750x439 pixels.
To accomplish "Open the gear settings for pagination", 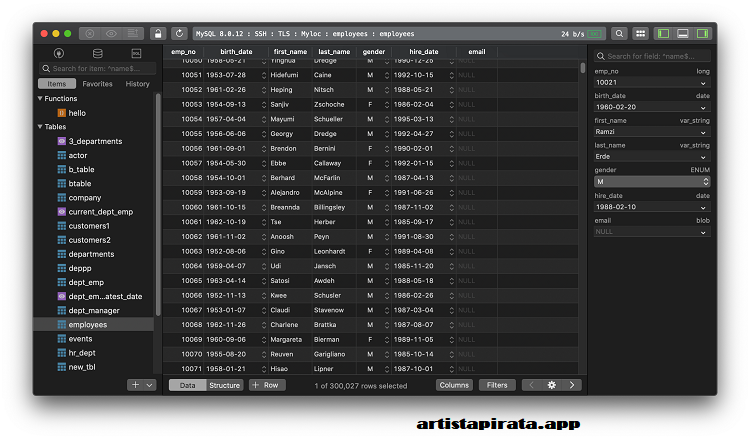I will tap(551, 385).
